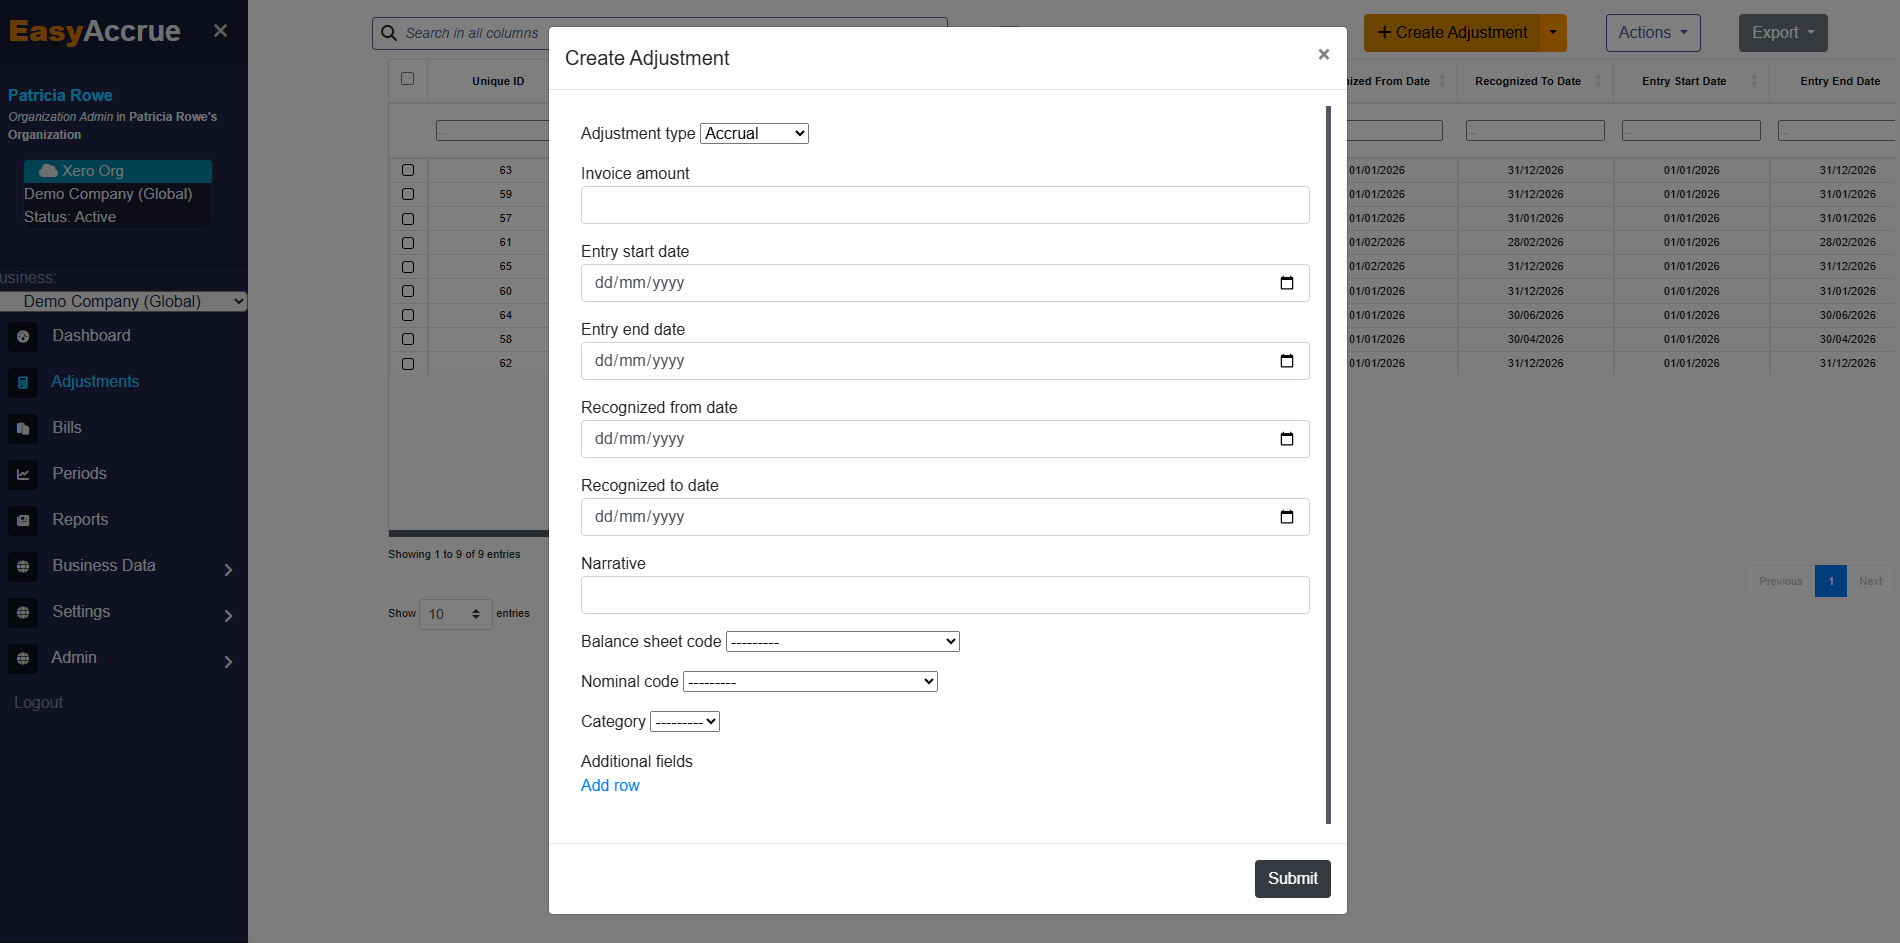Click the Next pagination button
Image resolution: width=1900 pixels, height=943 pixels.
[x=1870, y=581]
